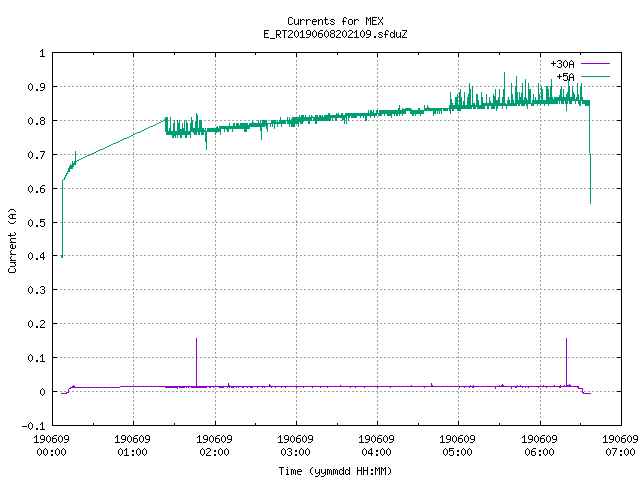
Task: Click the green +5A legend line sample
Action: click(595, 76)
